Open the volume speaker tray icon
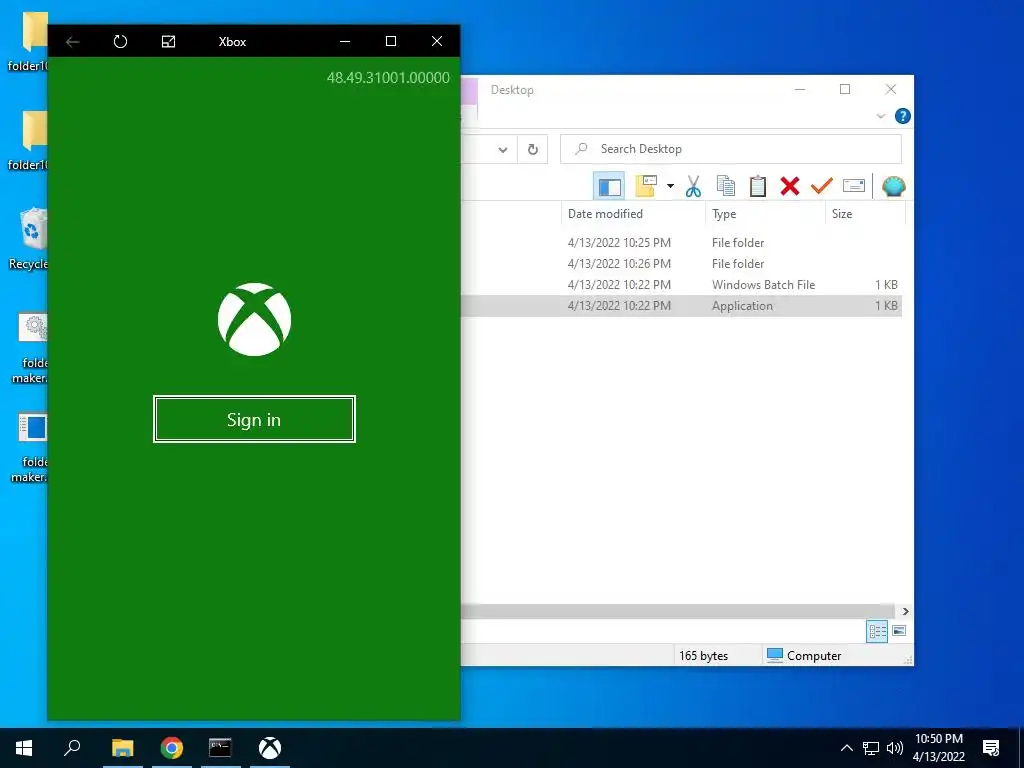This screenshot has width=1024, height=768. point(895,748)
